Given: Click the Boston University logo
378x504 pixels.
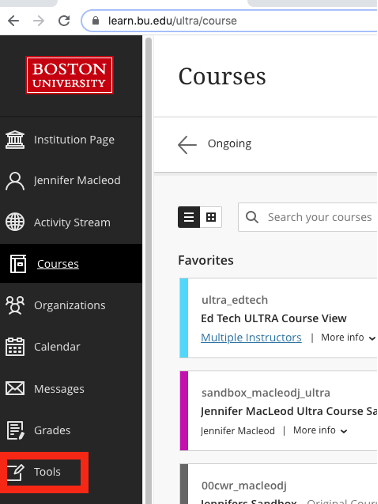Looking at the screenshot, I should [x=70, y=75].
